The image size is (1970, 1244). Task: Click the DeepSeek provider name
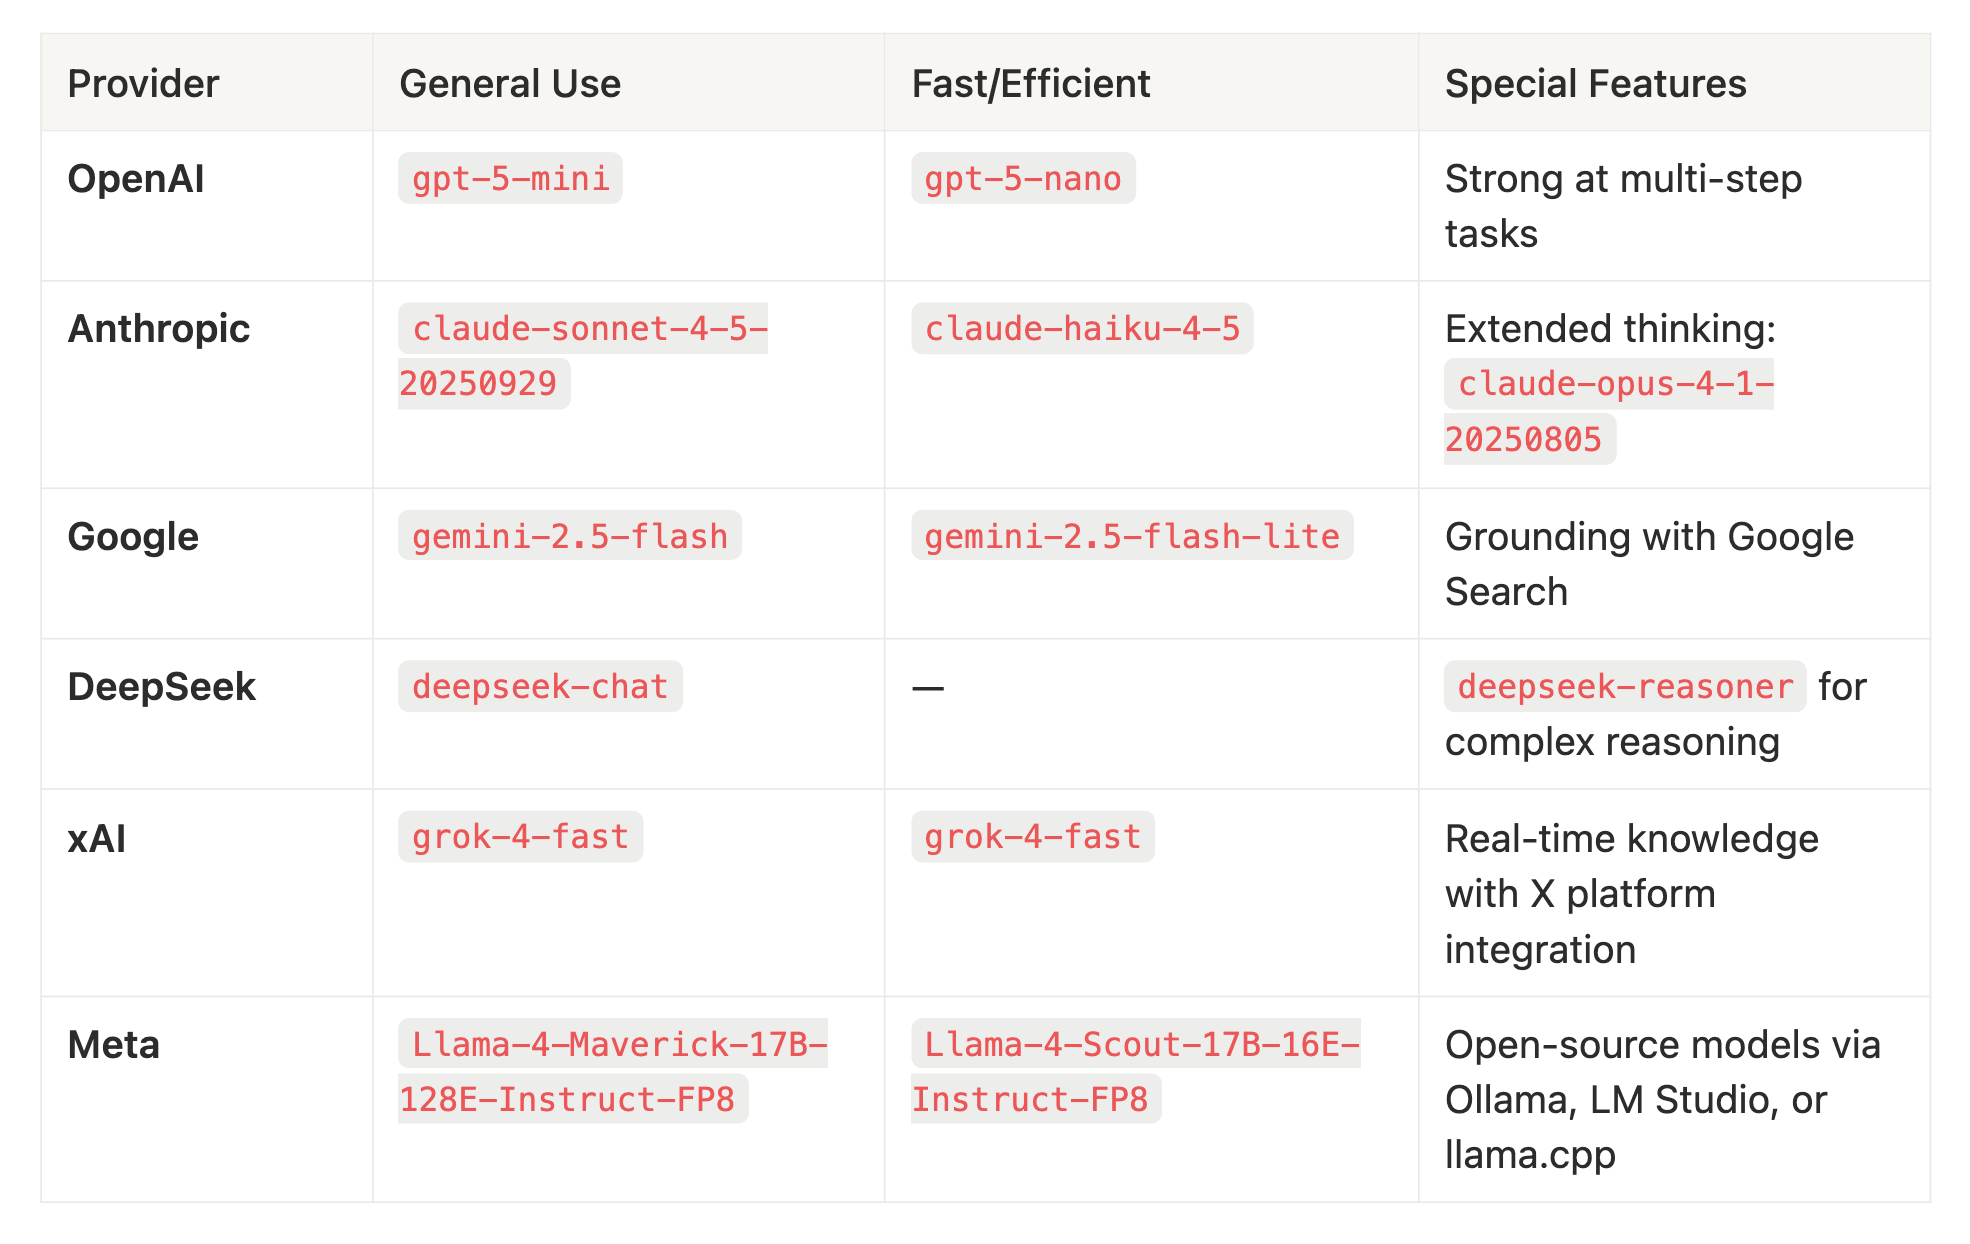(x=162, y=687)
